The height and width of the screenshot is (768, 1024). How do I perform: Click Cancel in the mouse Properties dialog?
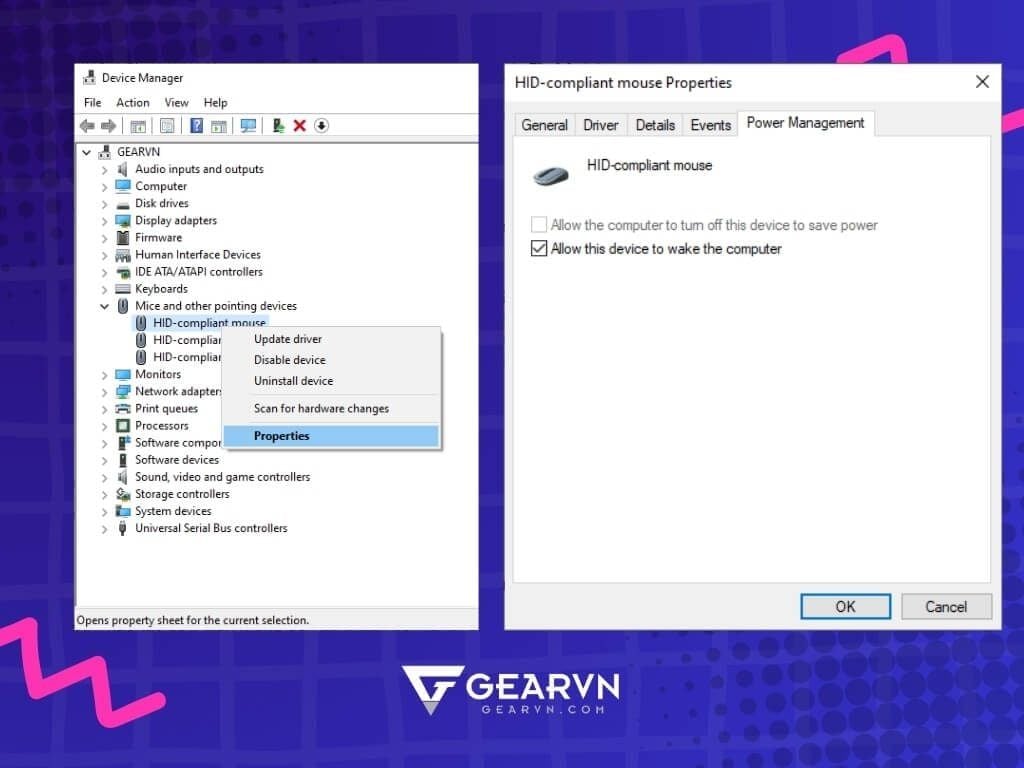[x=945, y=606]
